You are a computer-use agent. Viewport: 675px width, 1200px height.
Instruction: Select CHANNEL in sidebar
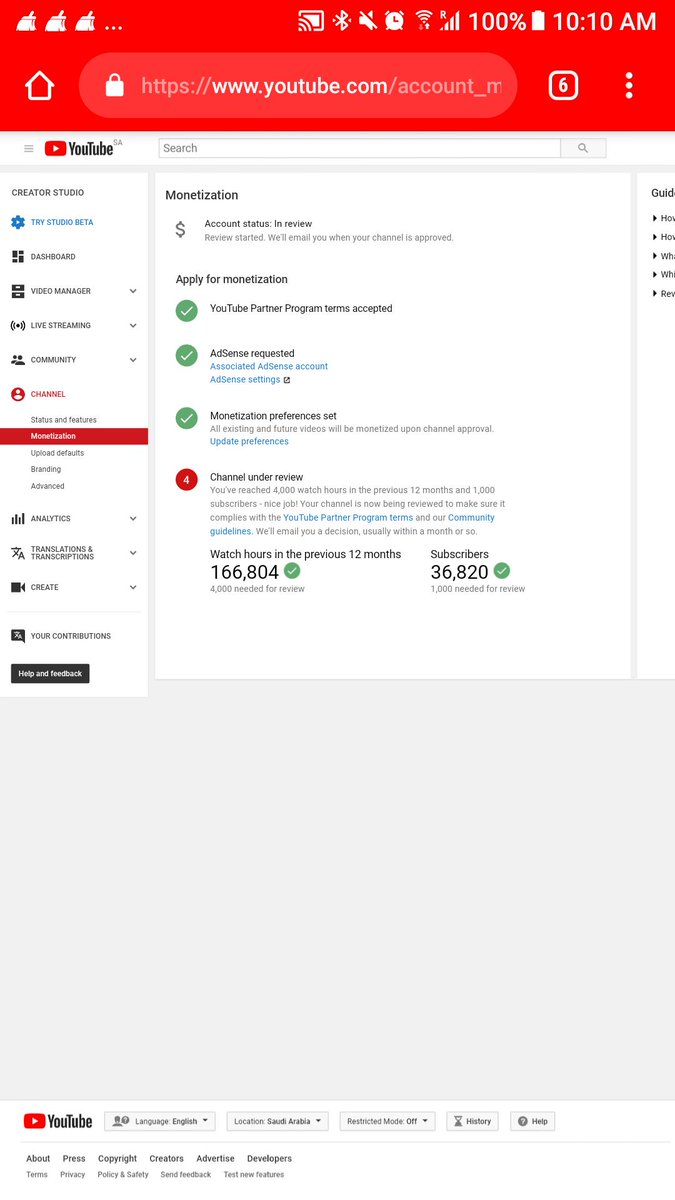pyautogui.click(x=48, y=394)
